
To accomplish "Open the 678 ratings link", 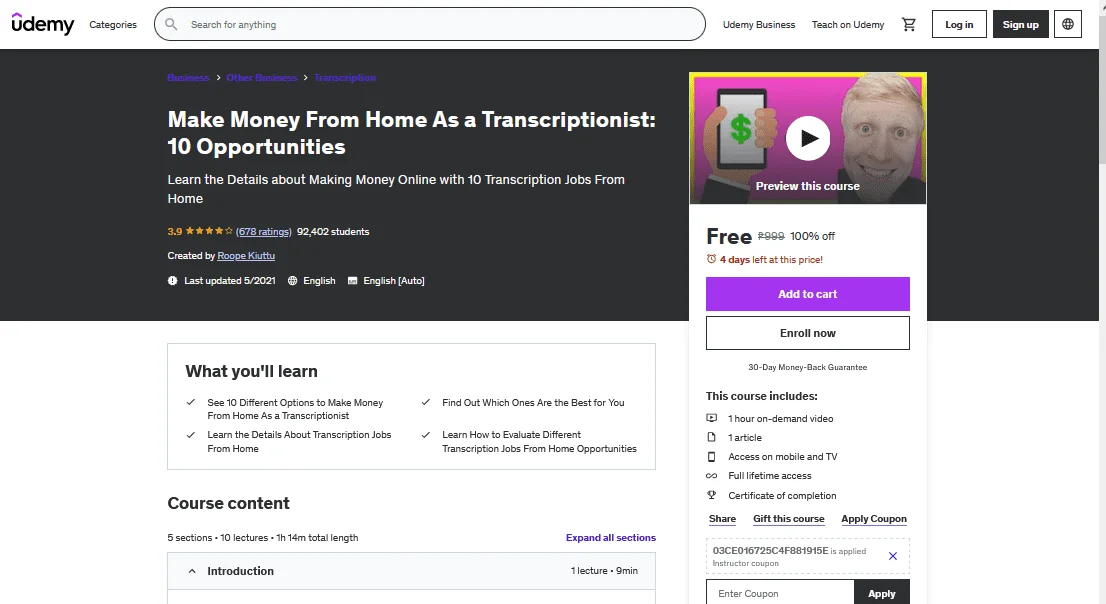I will tap(263, 231).
